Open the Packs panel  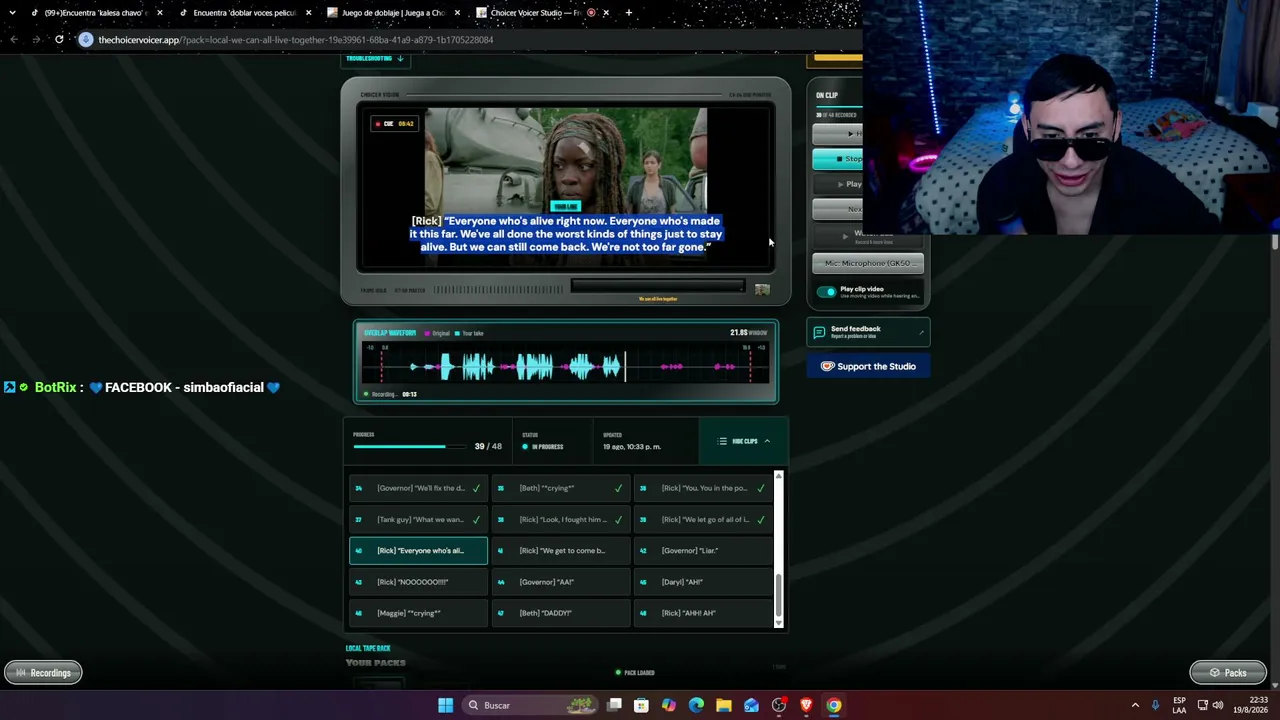pos(1227,673)
